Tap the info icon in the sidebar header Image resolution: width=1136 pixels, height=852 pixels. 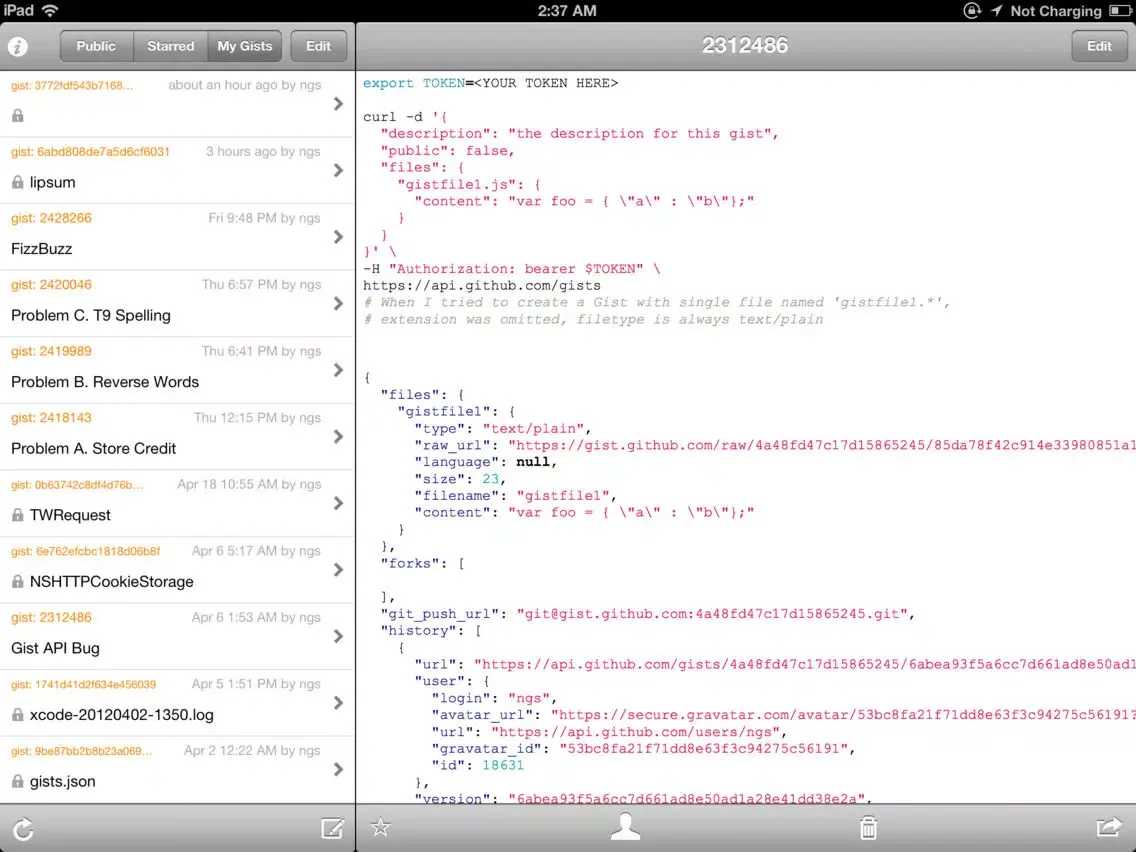[18, 46]
